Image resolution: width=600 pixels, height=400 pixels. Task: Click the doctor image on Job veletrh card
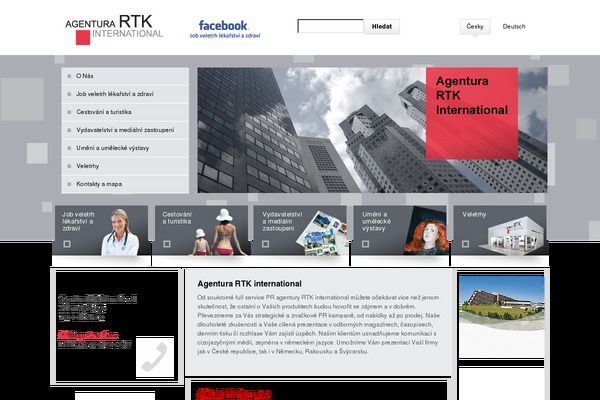[x=121, y=232]
